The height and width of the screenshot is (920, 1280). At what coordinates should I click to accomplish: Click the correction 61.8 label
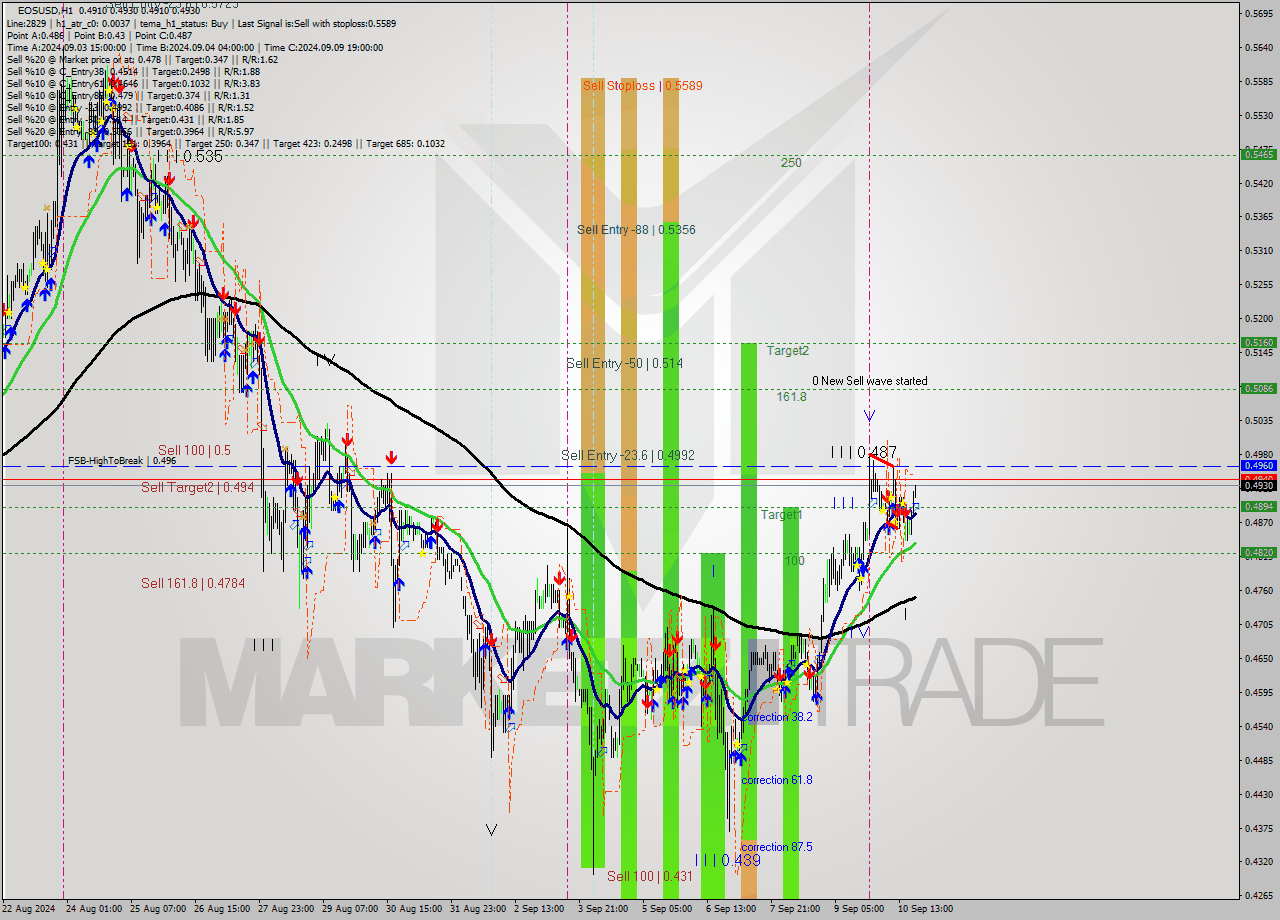coord(777,780)
